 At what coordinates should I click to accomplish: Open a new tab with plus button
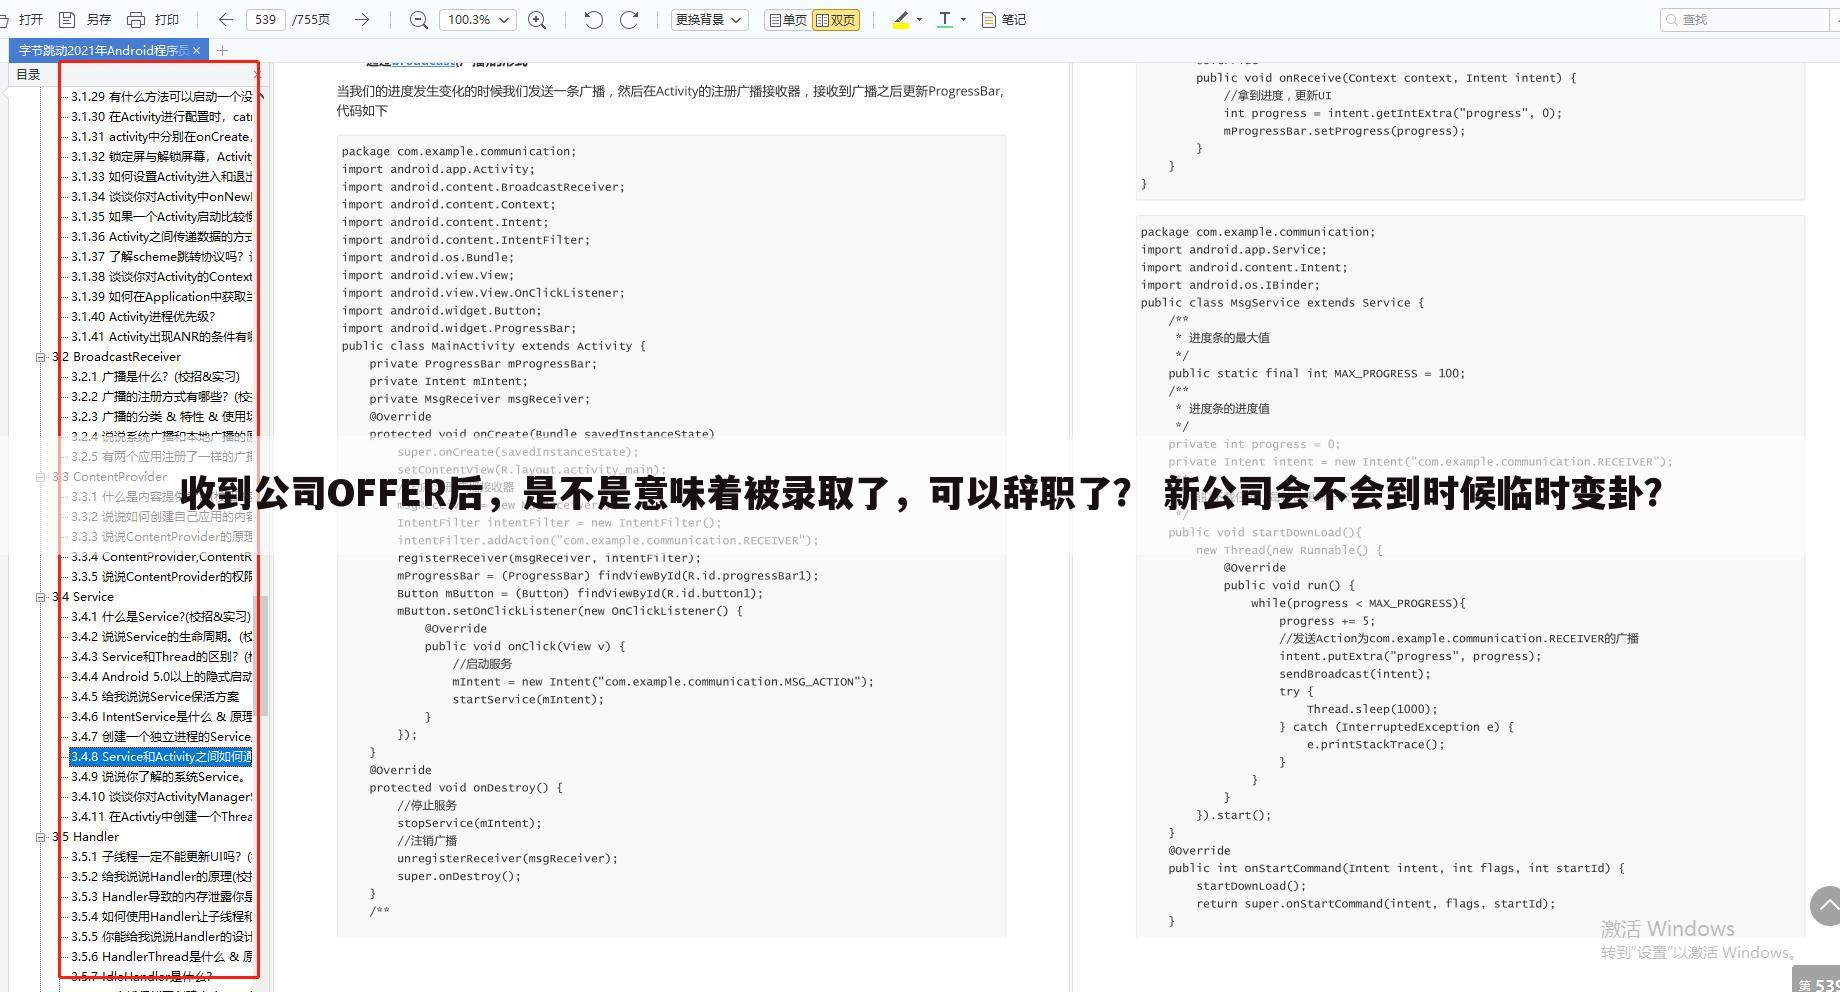click(222, 50)
